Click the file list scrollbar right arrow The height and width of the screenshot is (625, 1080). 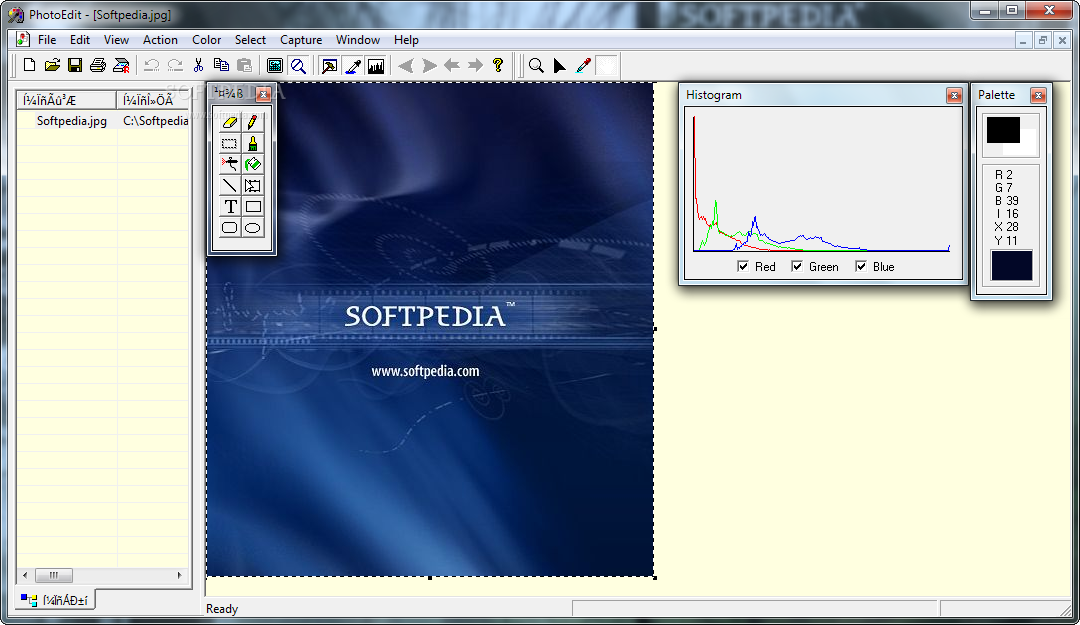tap(180, 575)
